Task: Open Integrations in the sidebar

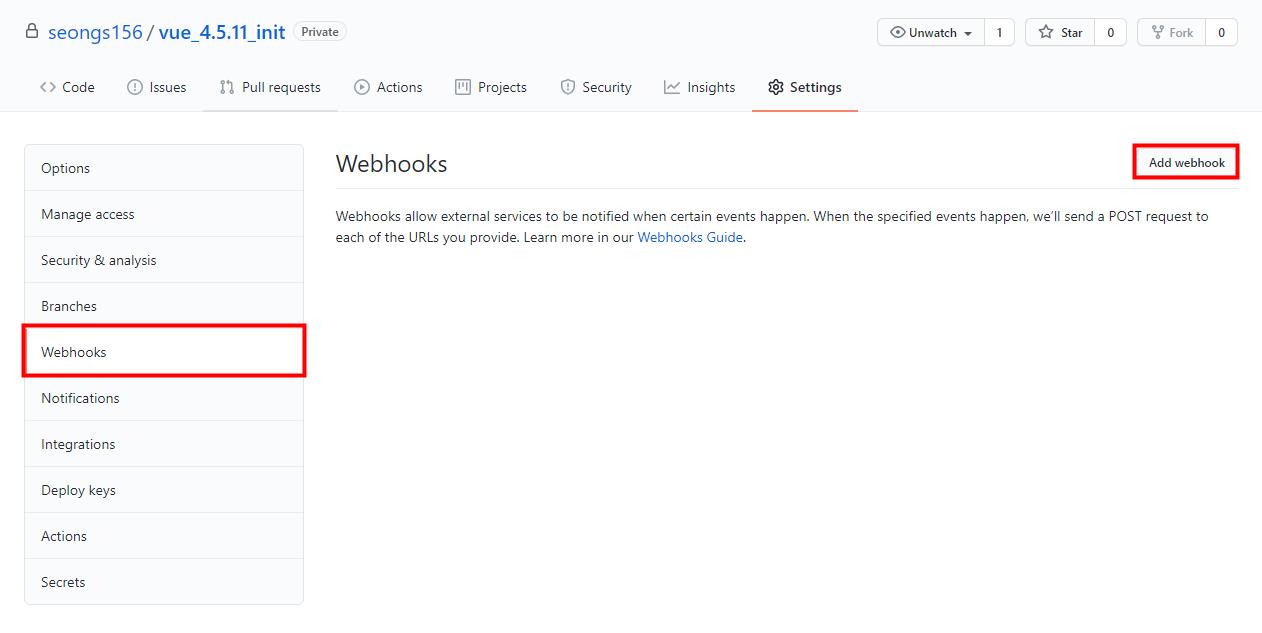Action: tap(164, 444)
